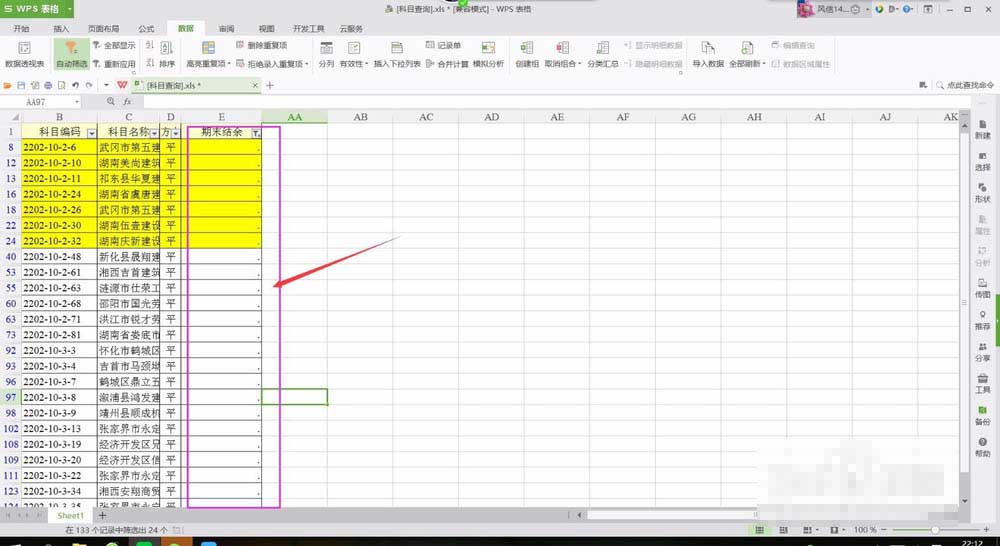Select the AA column header
1000x546 pixels.
tap(295, 117)
